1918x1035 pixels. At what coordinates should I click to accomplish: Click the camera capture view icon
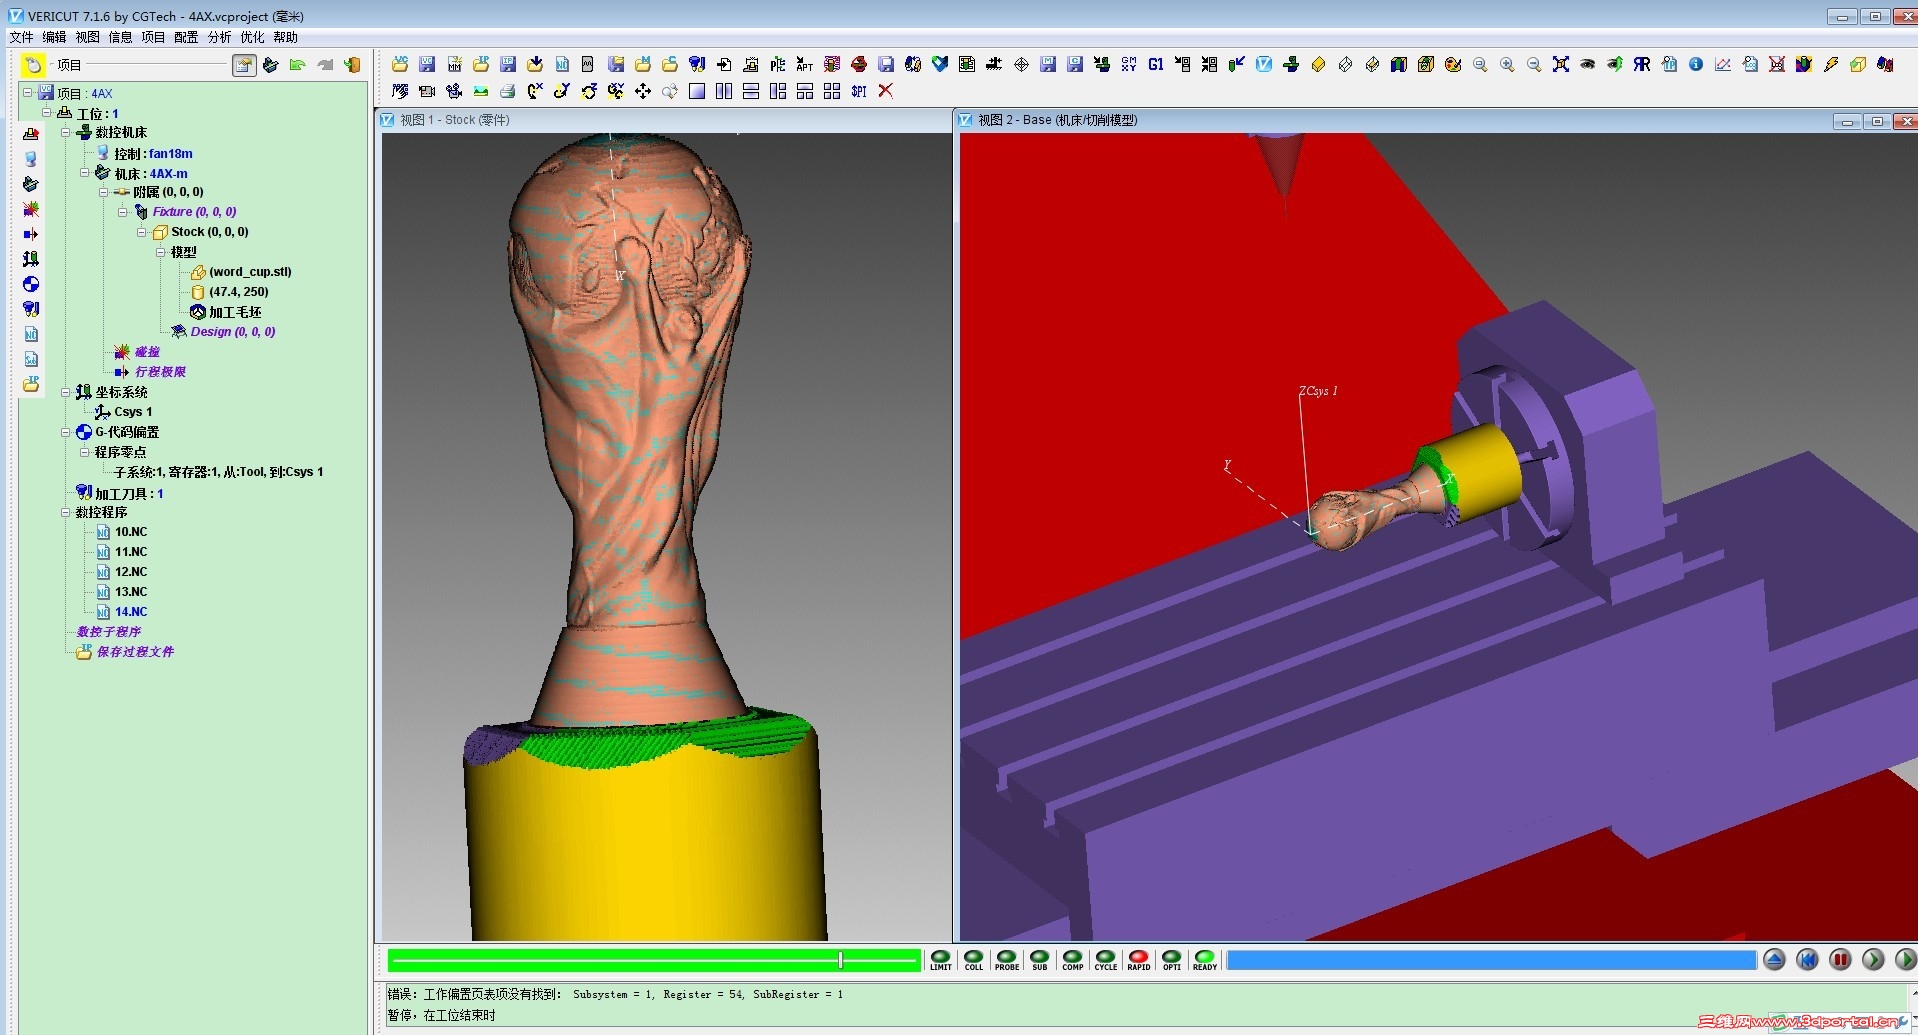[x=427, y=91]
